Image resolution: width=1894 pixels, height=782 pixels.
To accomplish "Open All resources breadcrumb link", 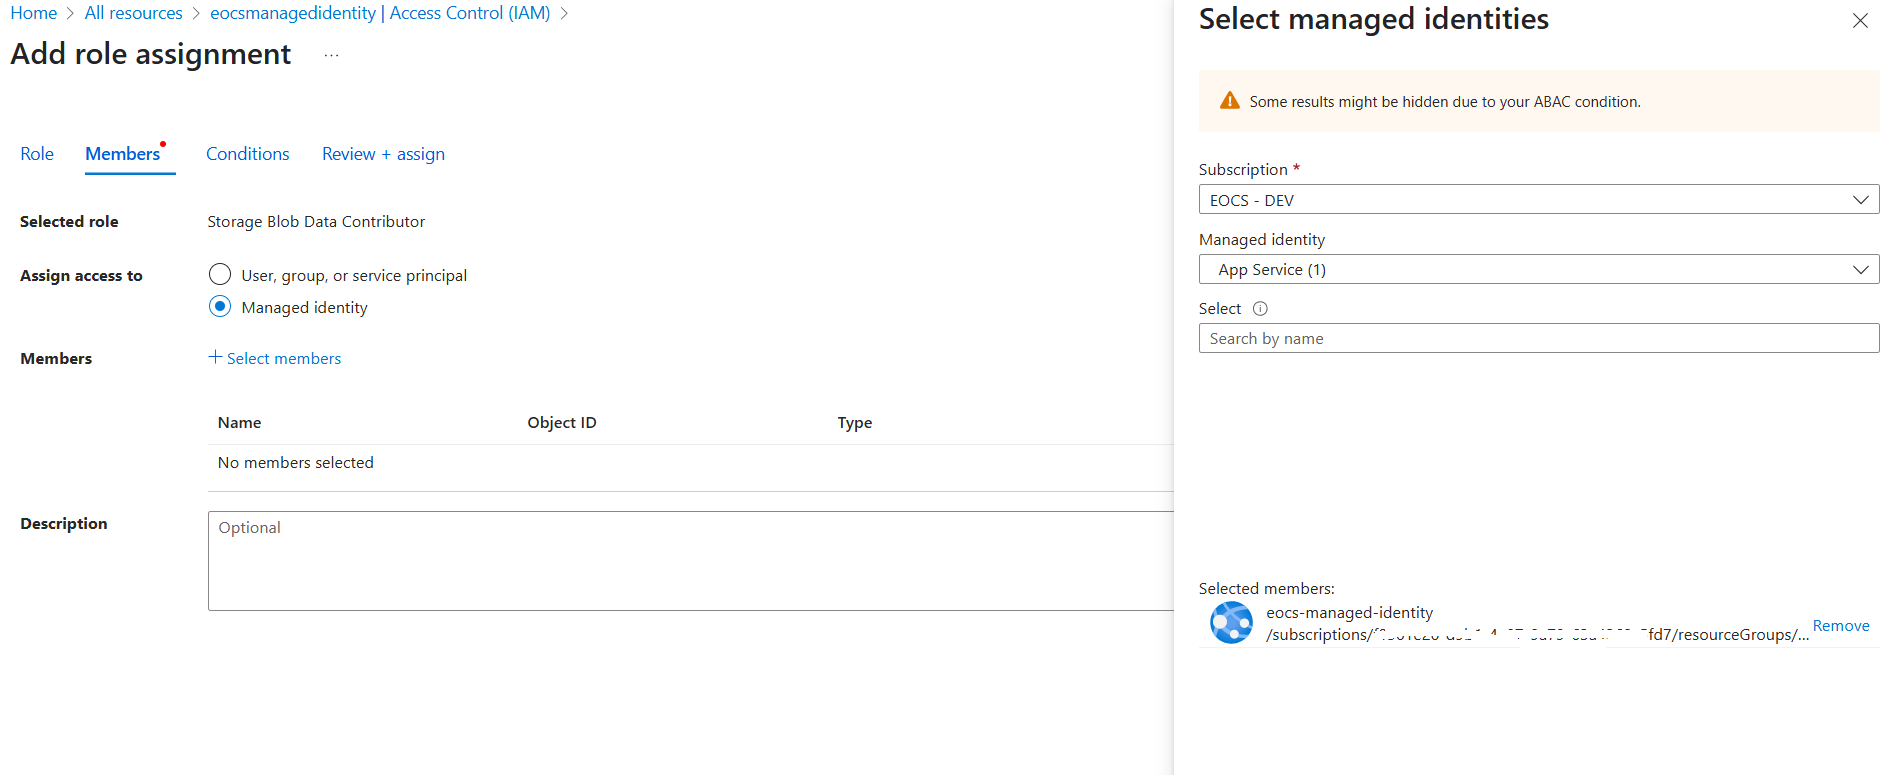I will (x=134, y=13).
